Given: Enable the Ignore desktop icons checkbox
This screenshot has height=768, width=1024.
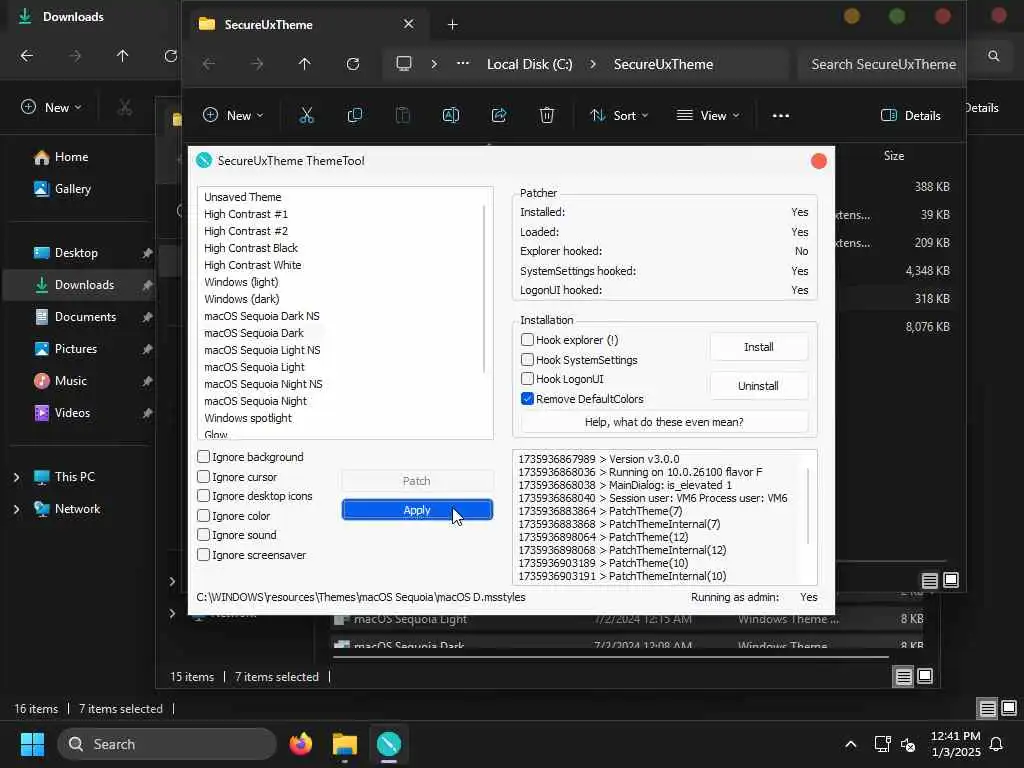Looking at the screenshot, I should pyautogui.click(x=203, y=496).
